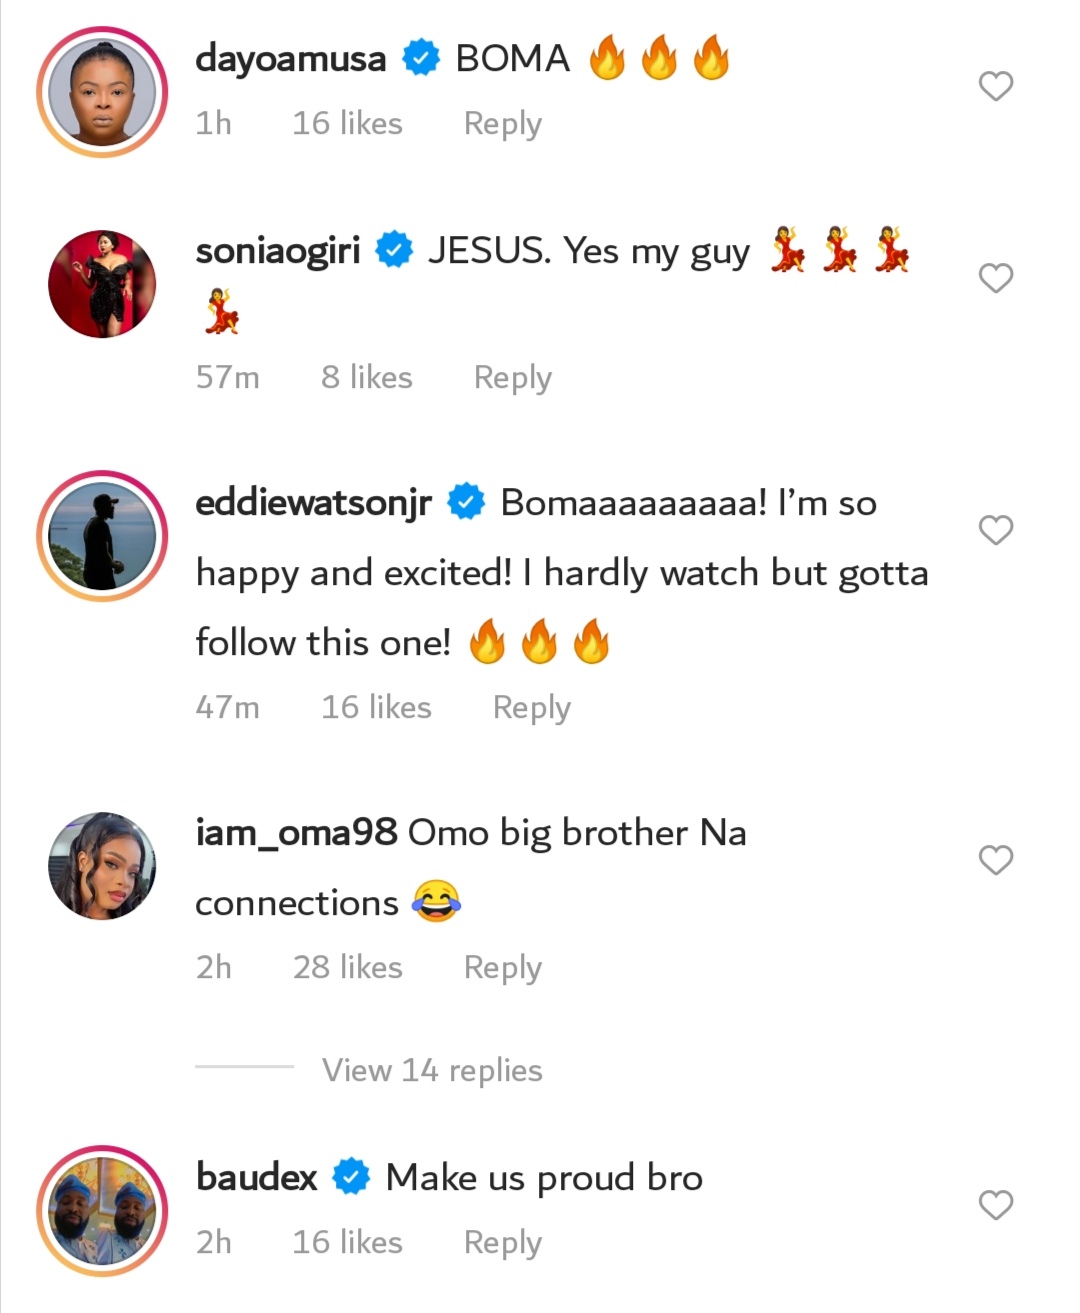Expand View 14 replies thread
This screenshot has width=1080, height=1313.
pyautogui.click(x=431, y=1070)
